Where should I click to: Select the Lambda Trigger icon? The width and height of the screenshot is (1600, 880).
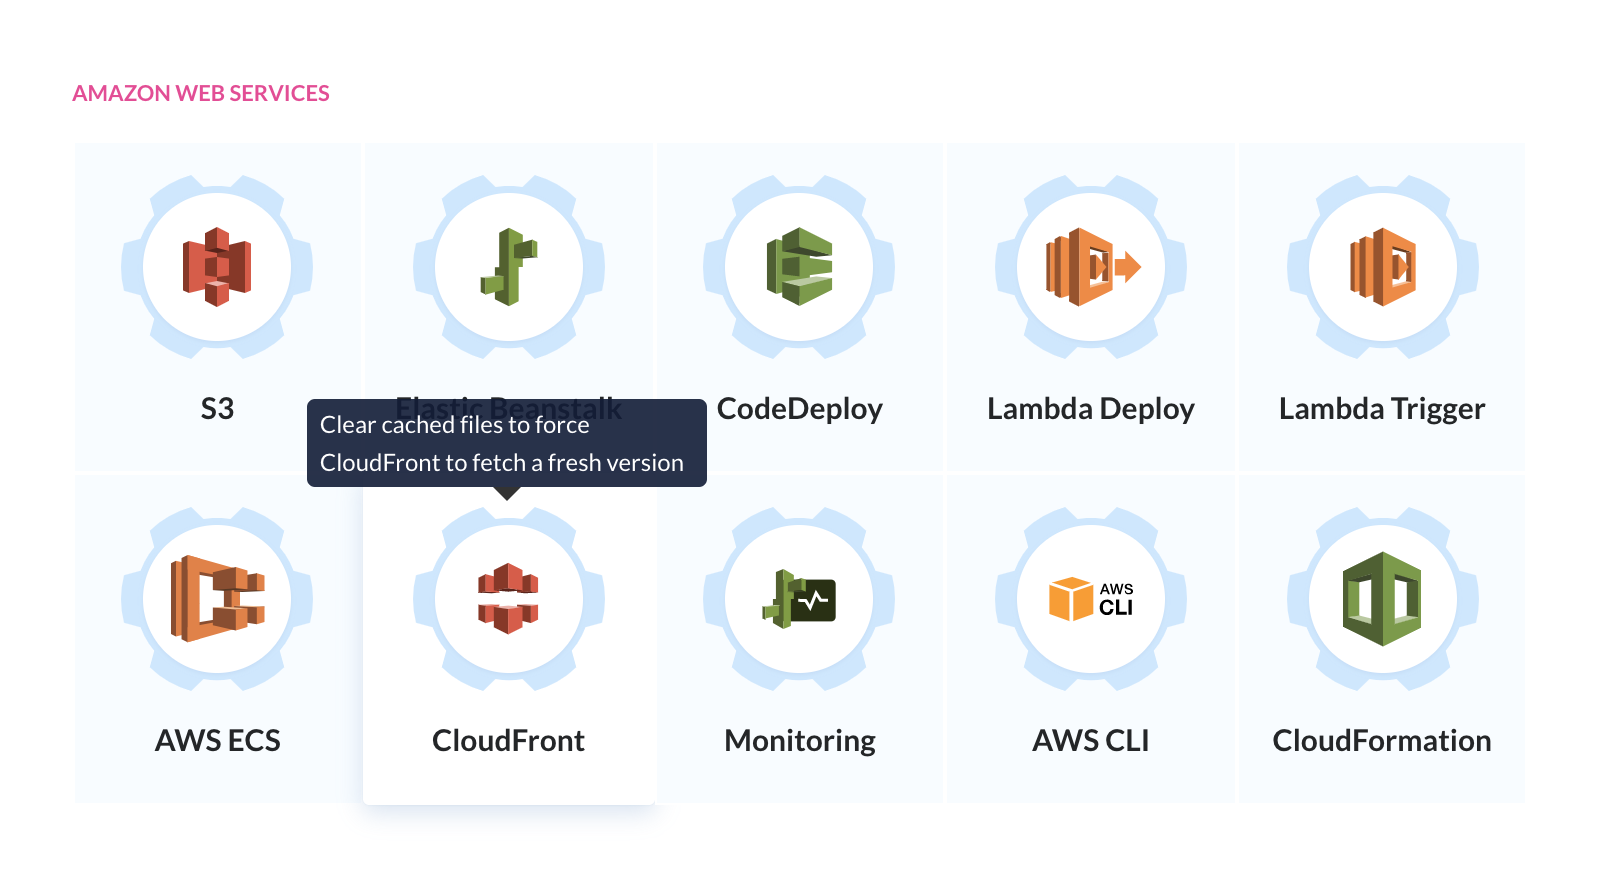tap(1383, 267)
